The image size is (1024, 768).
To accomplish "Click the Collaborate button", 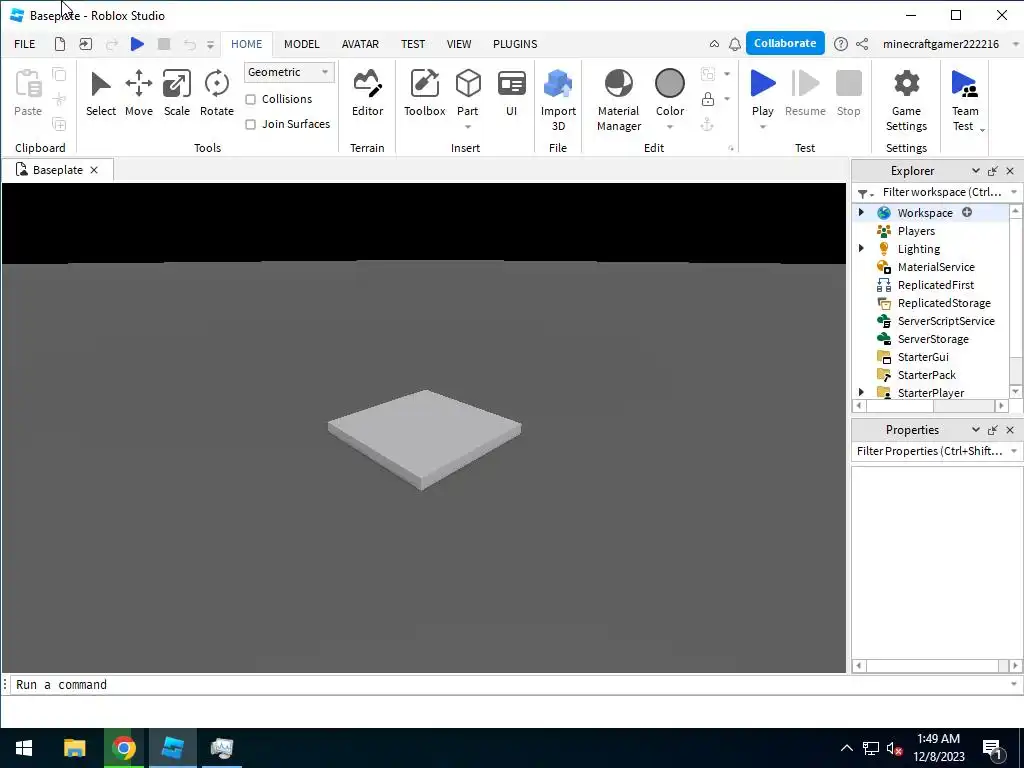I will coord(785,43).
